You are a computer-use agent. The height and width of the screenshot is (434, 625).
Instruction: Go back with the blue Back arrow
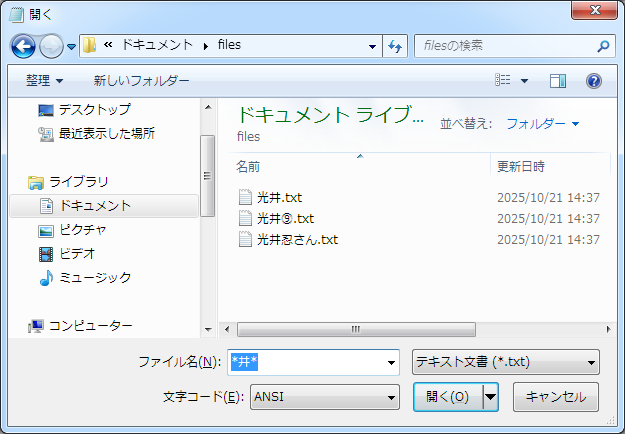coord(23,47)
